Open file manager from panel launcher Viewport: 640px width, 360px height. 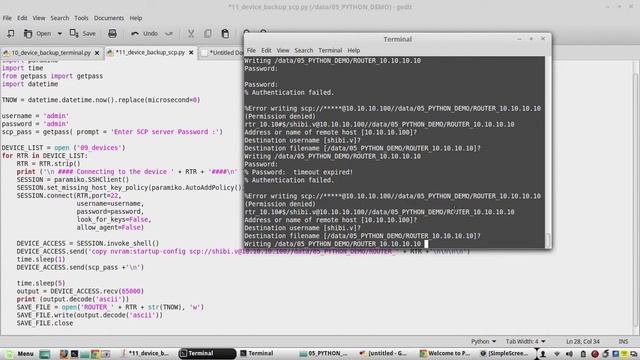[85, 353]
